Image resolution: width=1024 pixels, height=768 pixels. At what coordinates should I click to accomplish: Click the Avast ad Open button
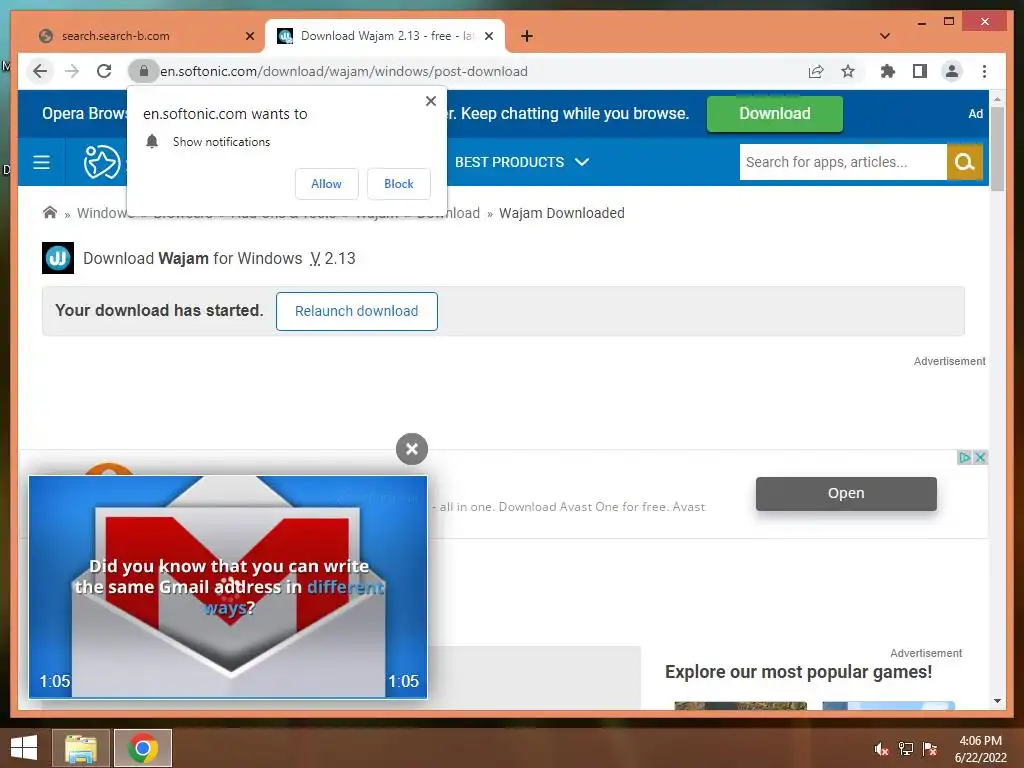pos(846,494)
